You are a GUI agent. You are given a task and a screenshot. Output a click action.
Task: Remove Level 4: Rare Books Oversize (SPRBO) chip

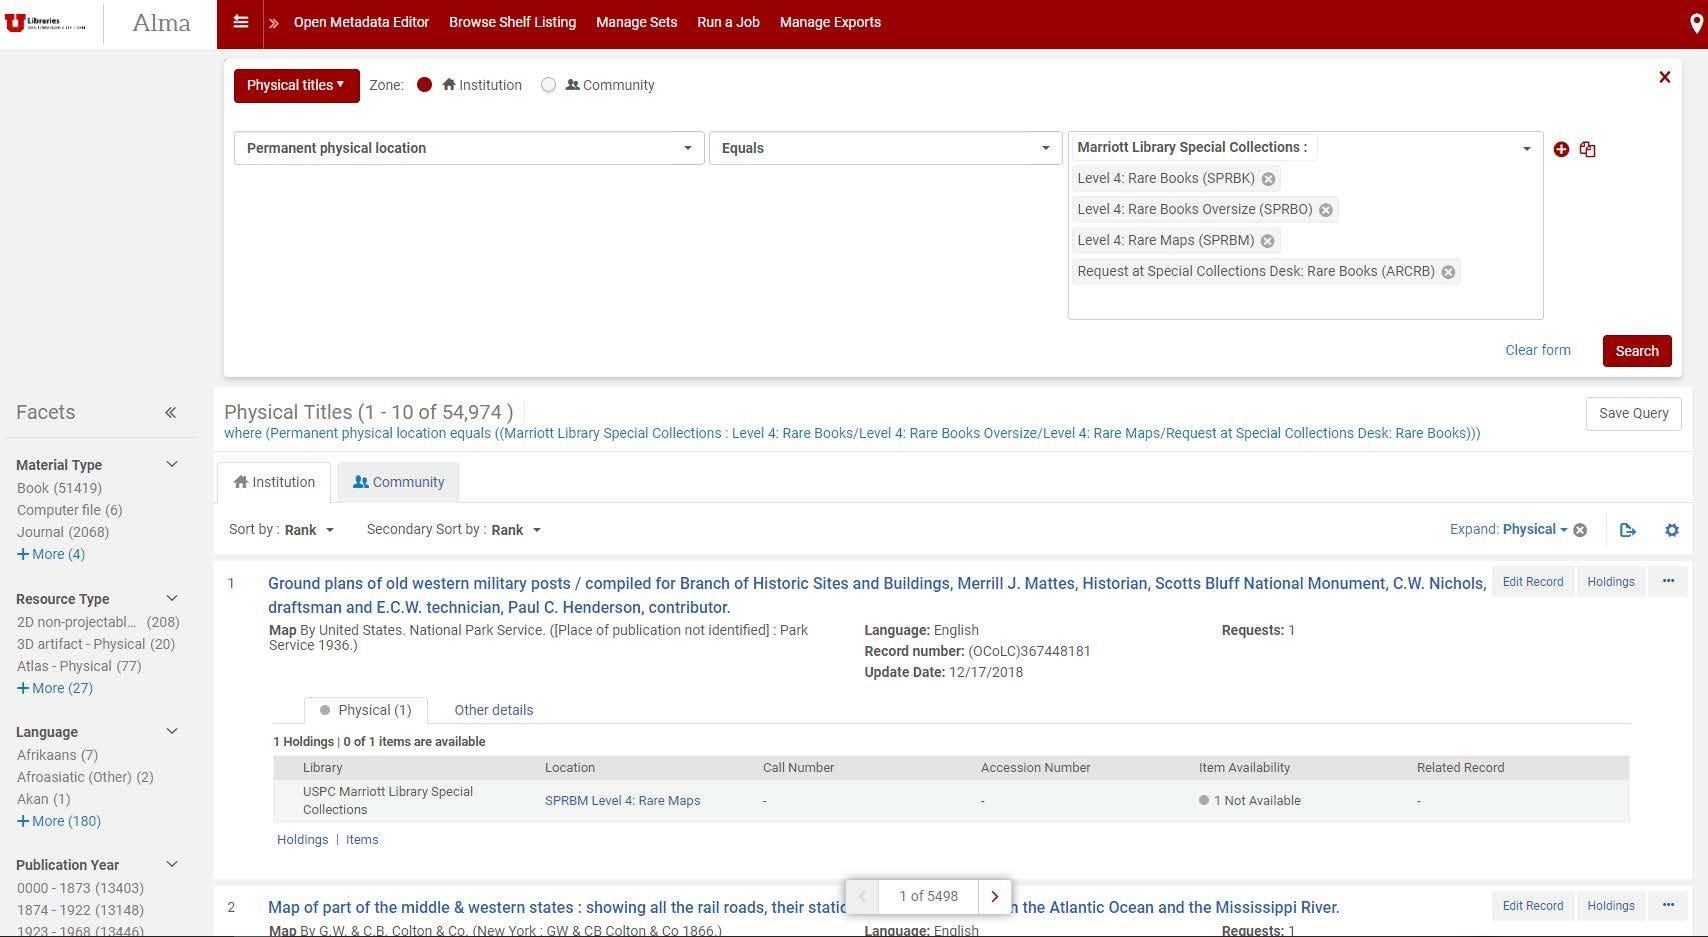click(1326, 210)
